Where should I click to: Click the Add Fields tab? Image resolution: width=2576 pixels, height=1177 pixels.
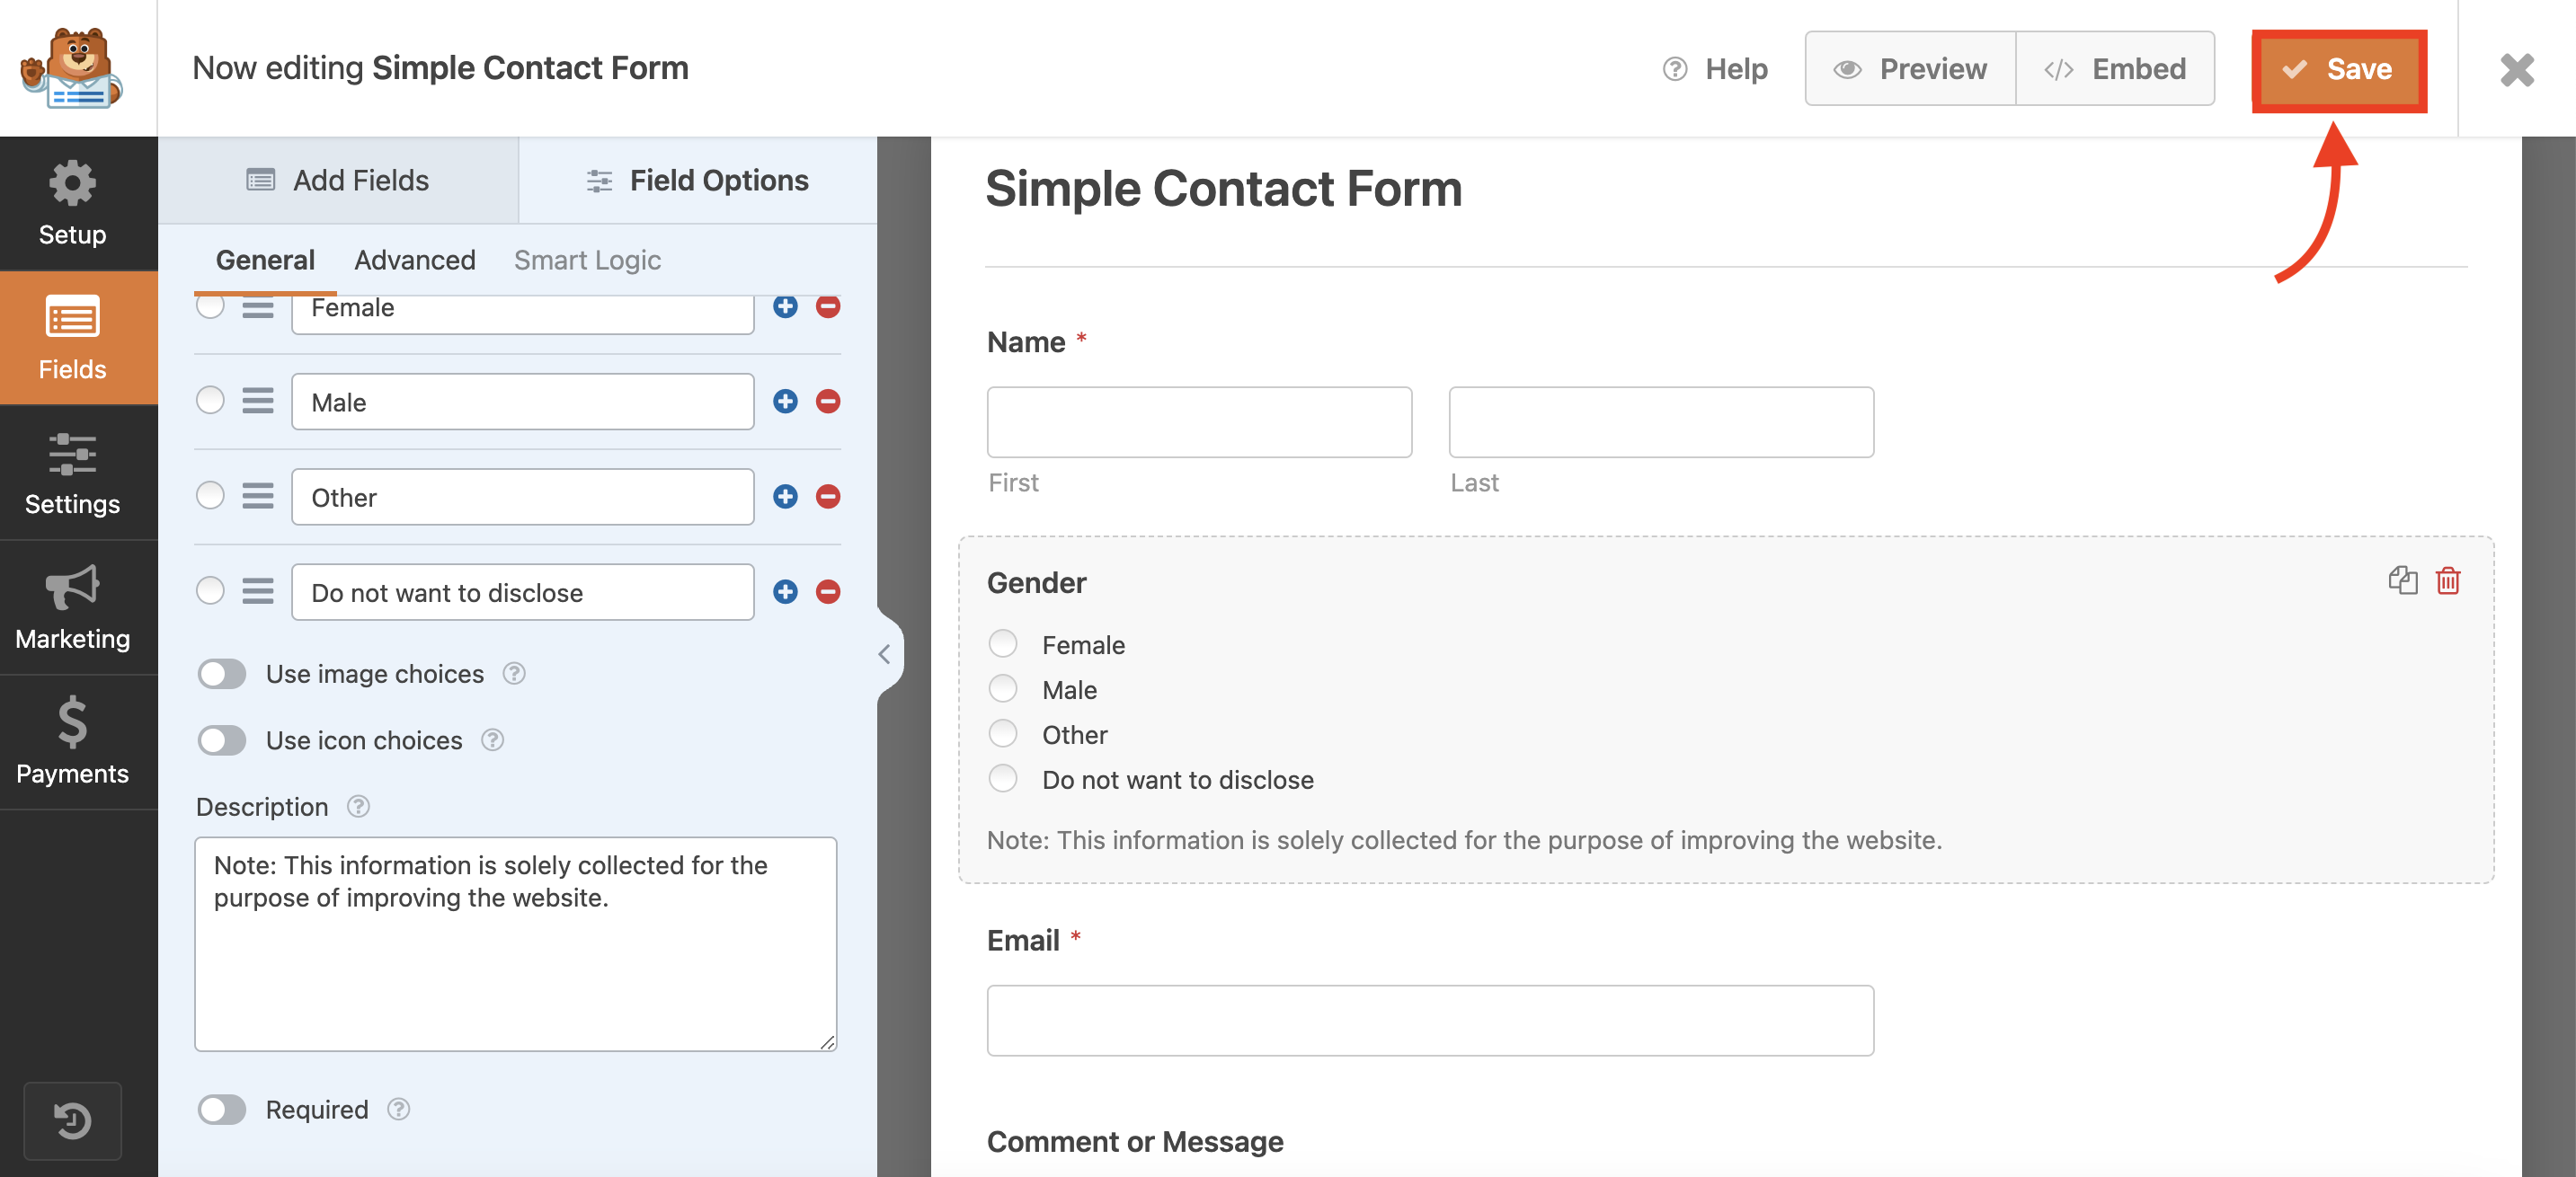coord(339,181)
